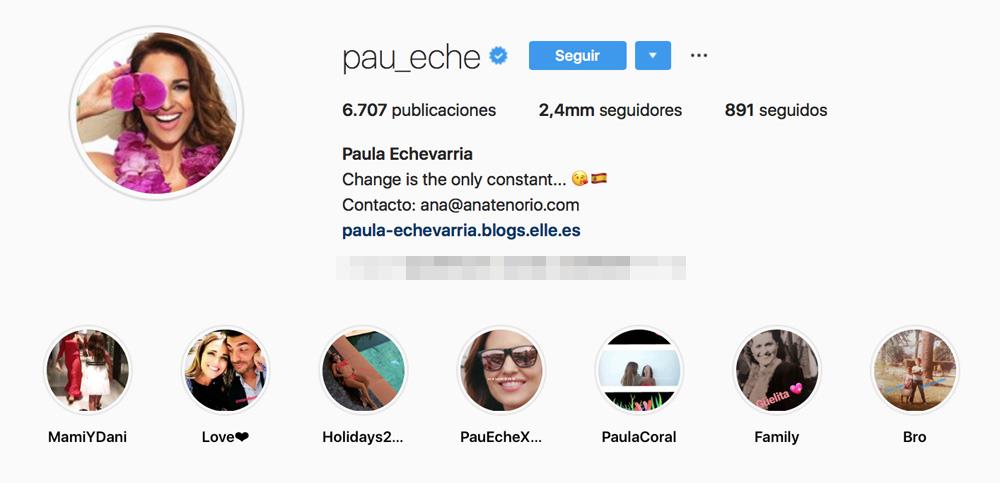Open the PaulaCoral story highlight

pyautogui.click(x=639, y=371)
